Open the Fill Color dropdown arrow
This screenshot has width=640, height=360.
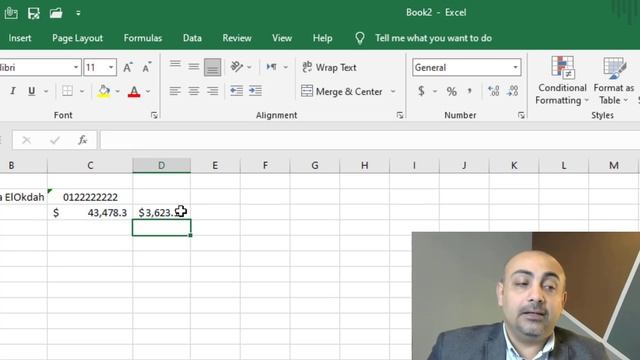tap(118, 91)
